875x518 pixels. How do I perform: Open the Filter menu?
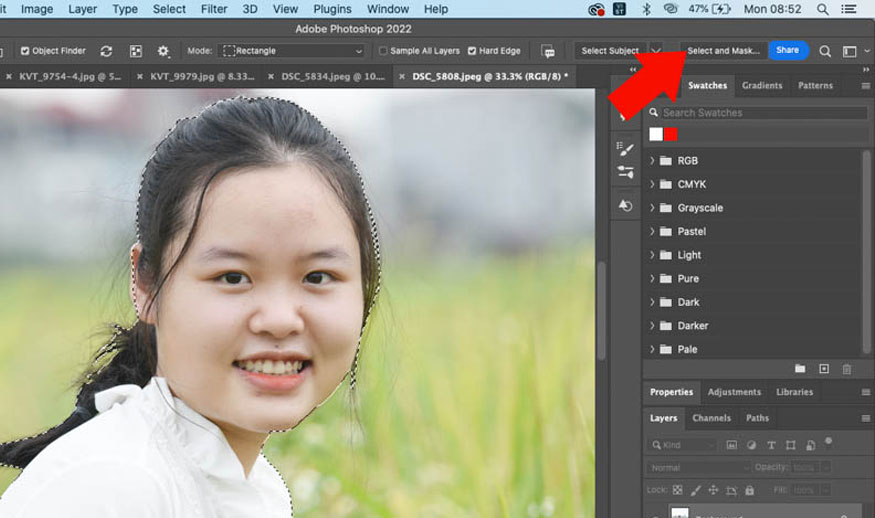click(x=214, y=9)
